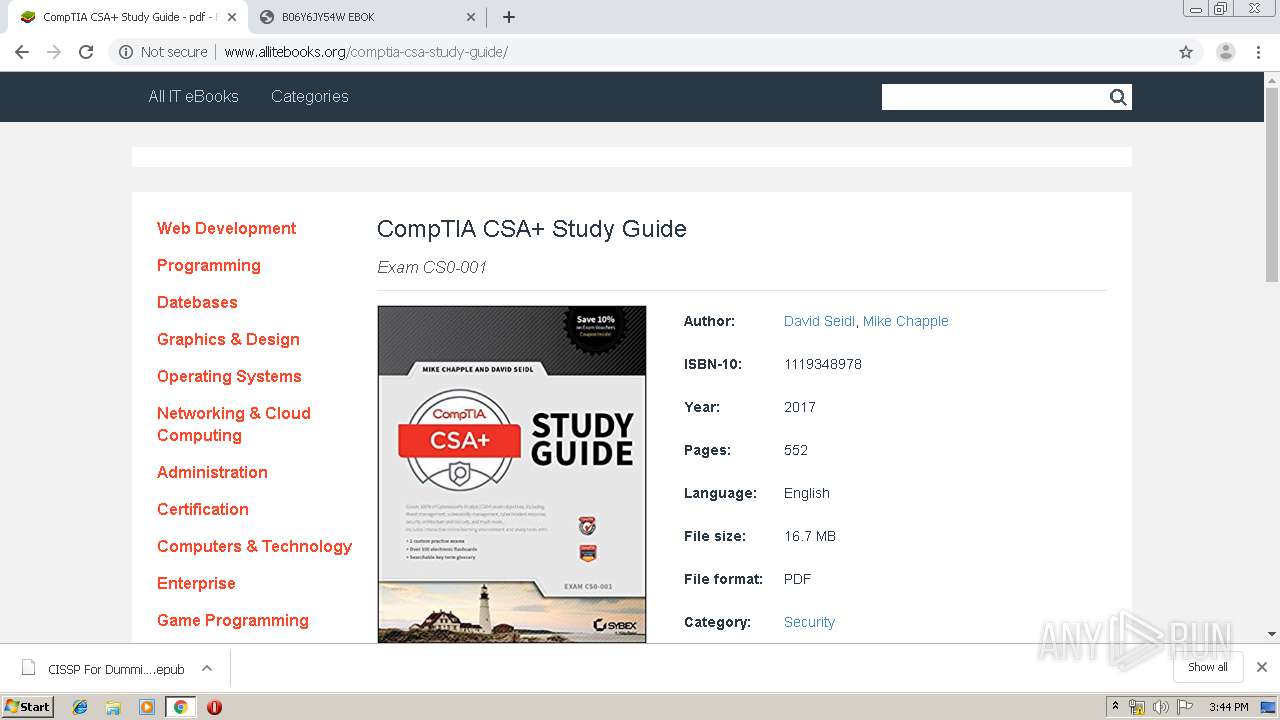
Task: Open the Security category link
Action: click(809, 622)
